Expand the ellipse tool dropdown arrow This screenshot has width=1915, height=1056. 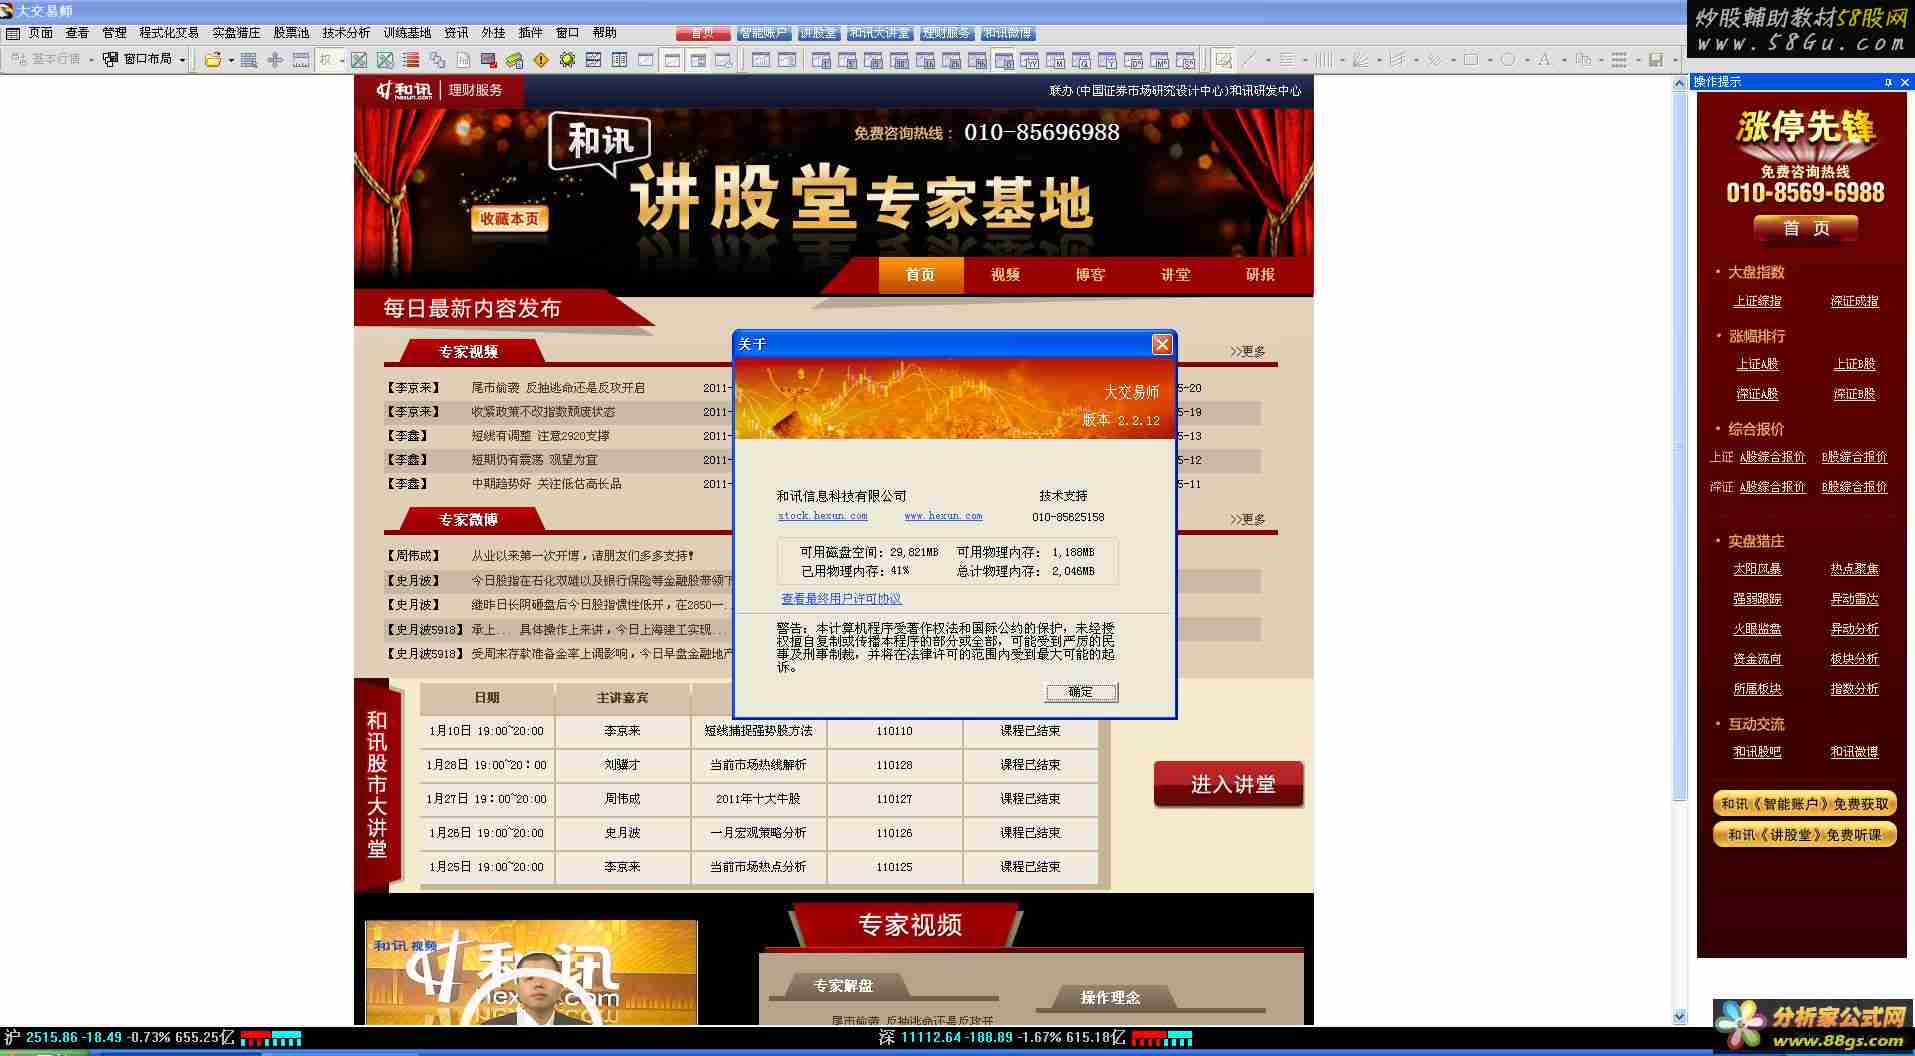point(1528,60)
